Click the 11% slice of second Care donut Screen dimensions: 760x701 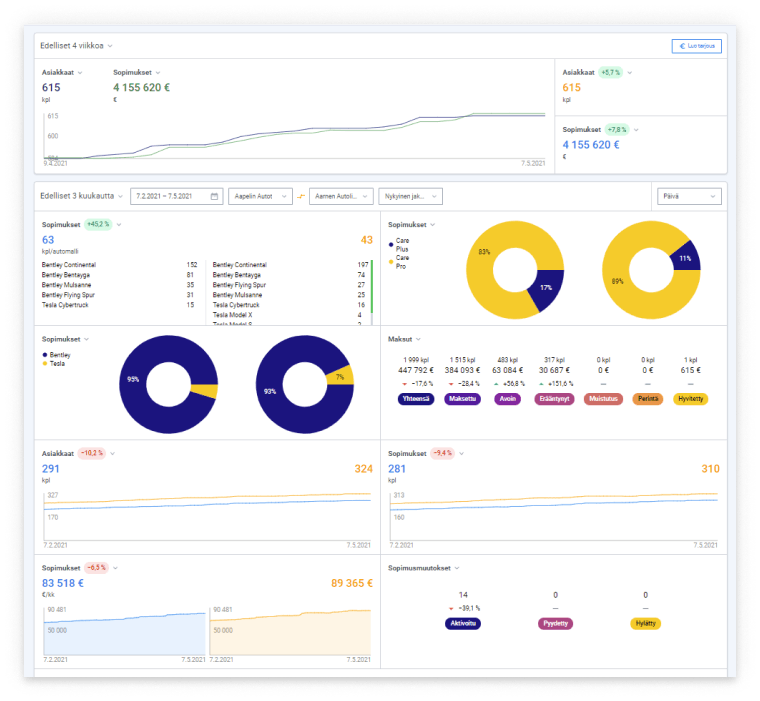[x=687, y=257]
